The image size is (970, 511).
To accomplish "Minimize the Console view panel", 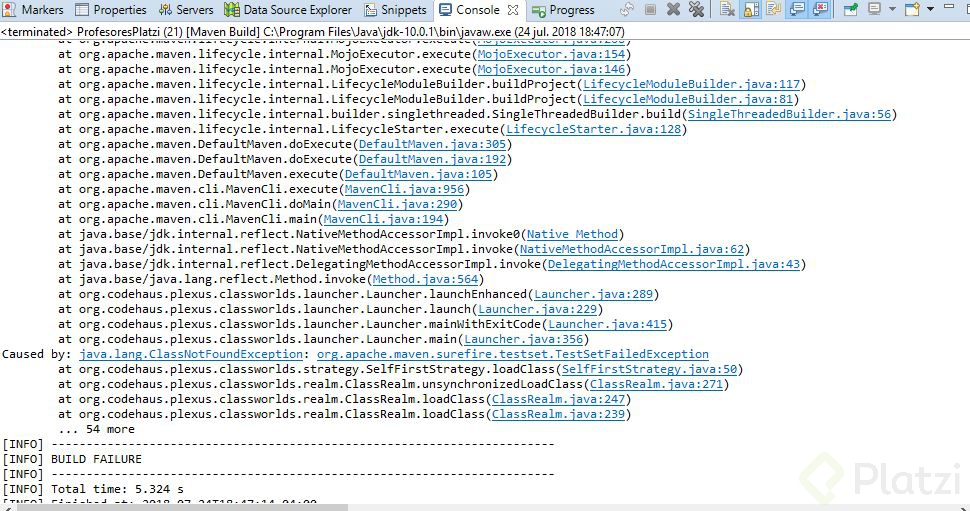I will (949, 6).
